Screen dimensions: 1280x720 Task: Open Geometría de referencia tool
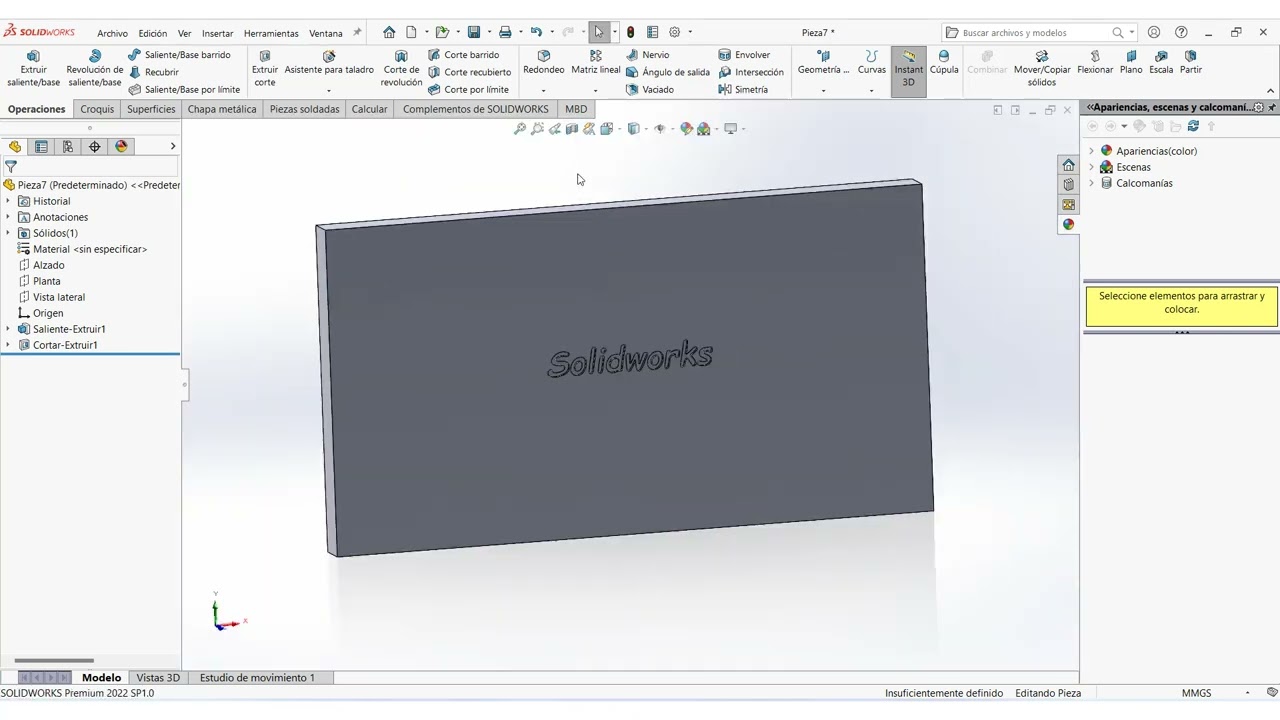click(x=823, y=63)
